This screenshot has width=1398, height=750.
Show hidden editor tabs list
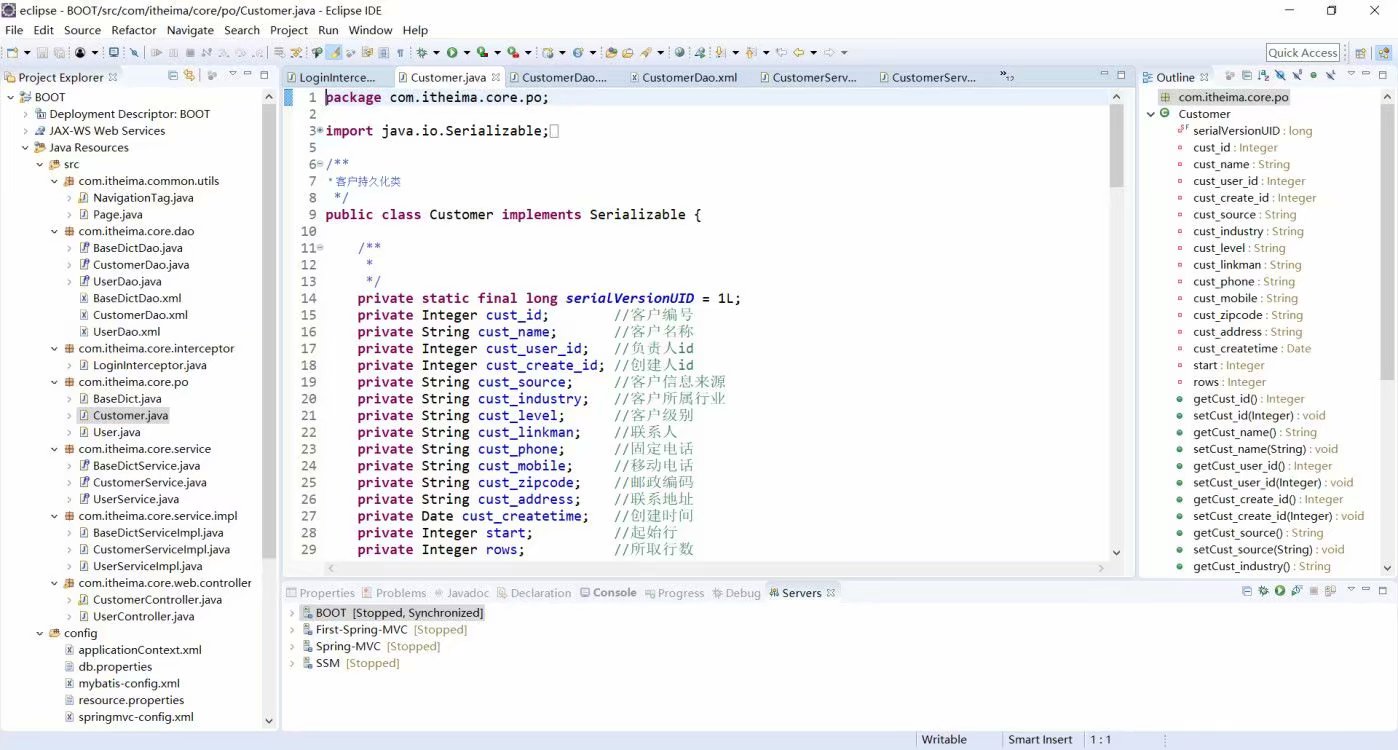1008,76
